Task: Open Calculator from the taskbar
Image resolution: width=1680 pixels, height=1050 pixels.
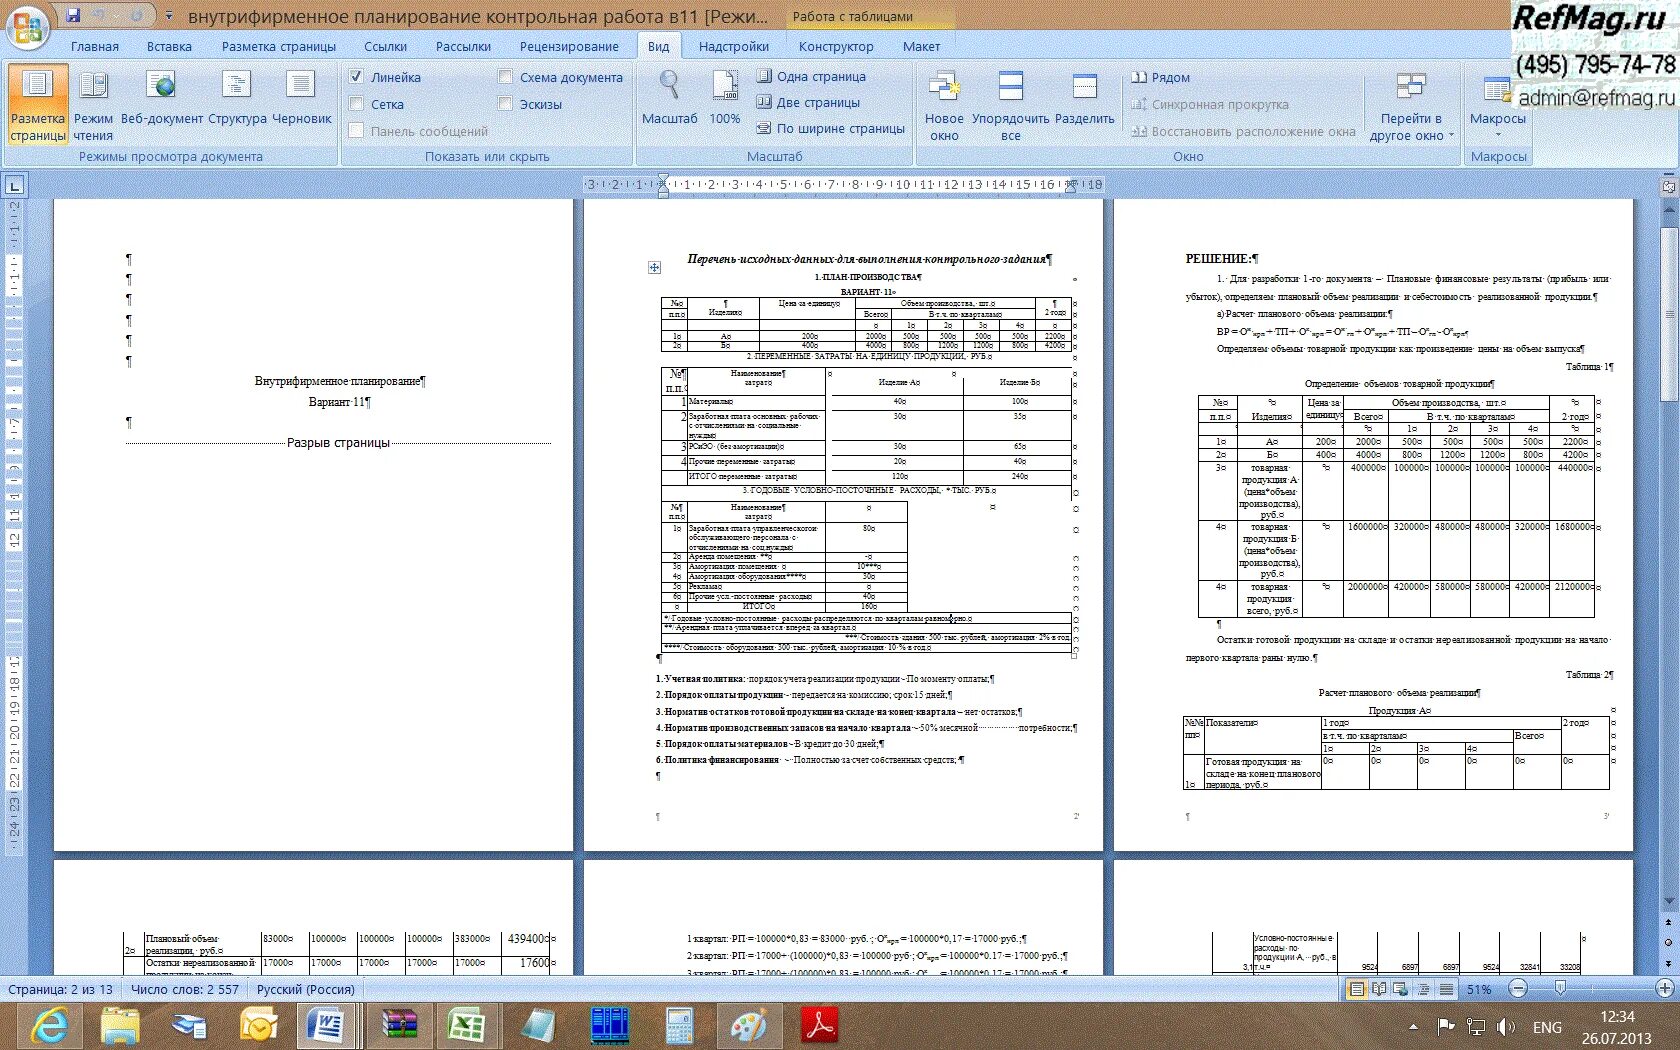Action: point(679,1026)
